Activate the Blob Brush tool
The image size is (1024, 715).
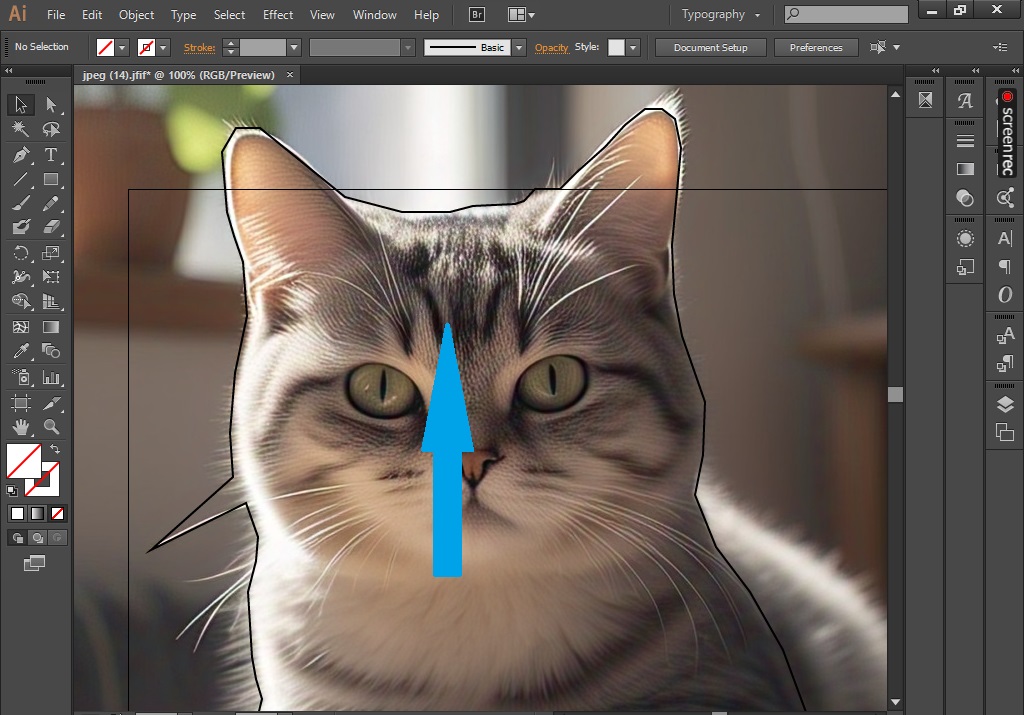tap(21, 227)
